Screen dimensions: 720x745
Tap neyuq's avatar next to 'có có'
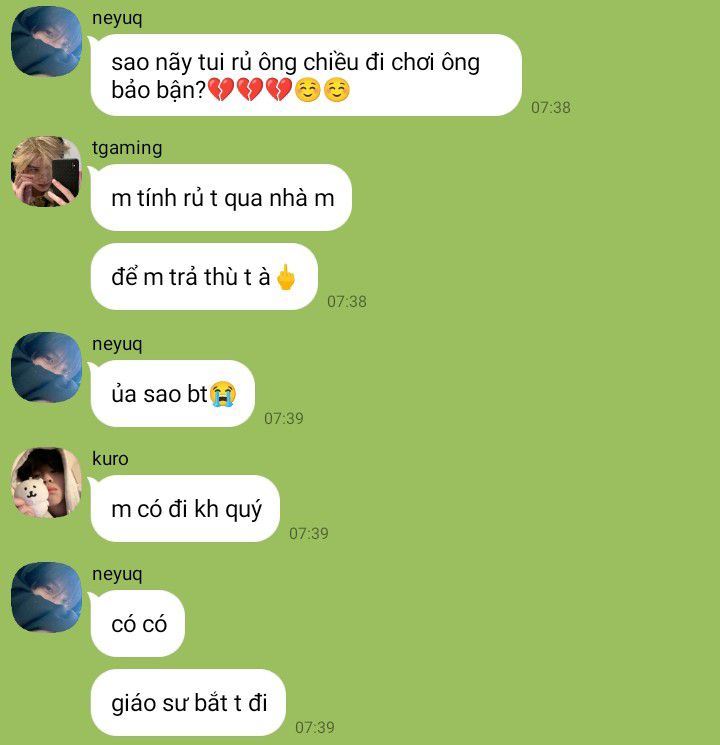pos(46,597)
